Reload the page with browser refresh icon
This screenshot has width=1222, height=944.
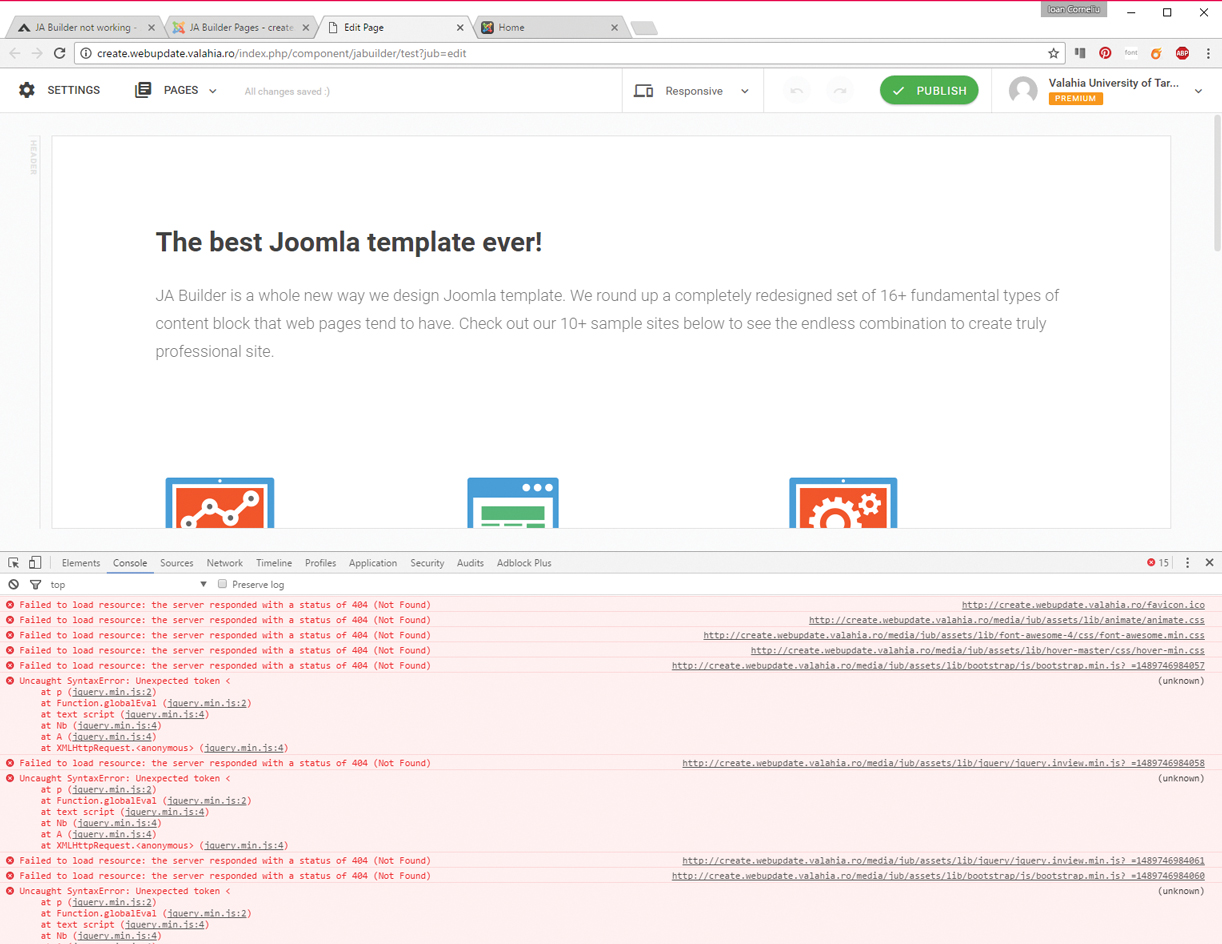coord(60,53)
